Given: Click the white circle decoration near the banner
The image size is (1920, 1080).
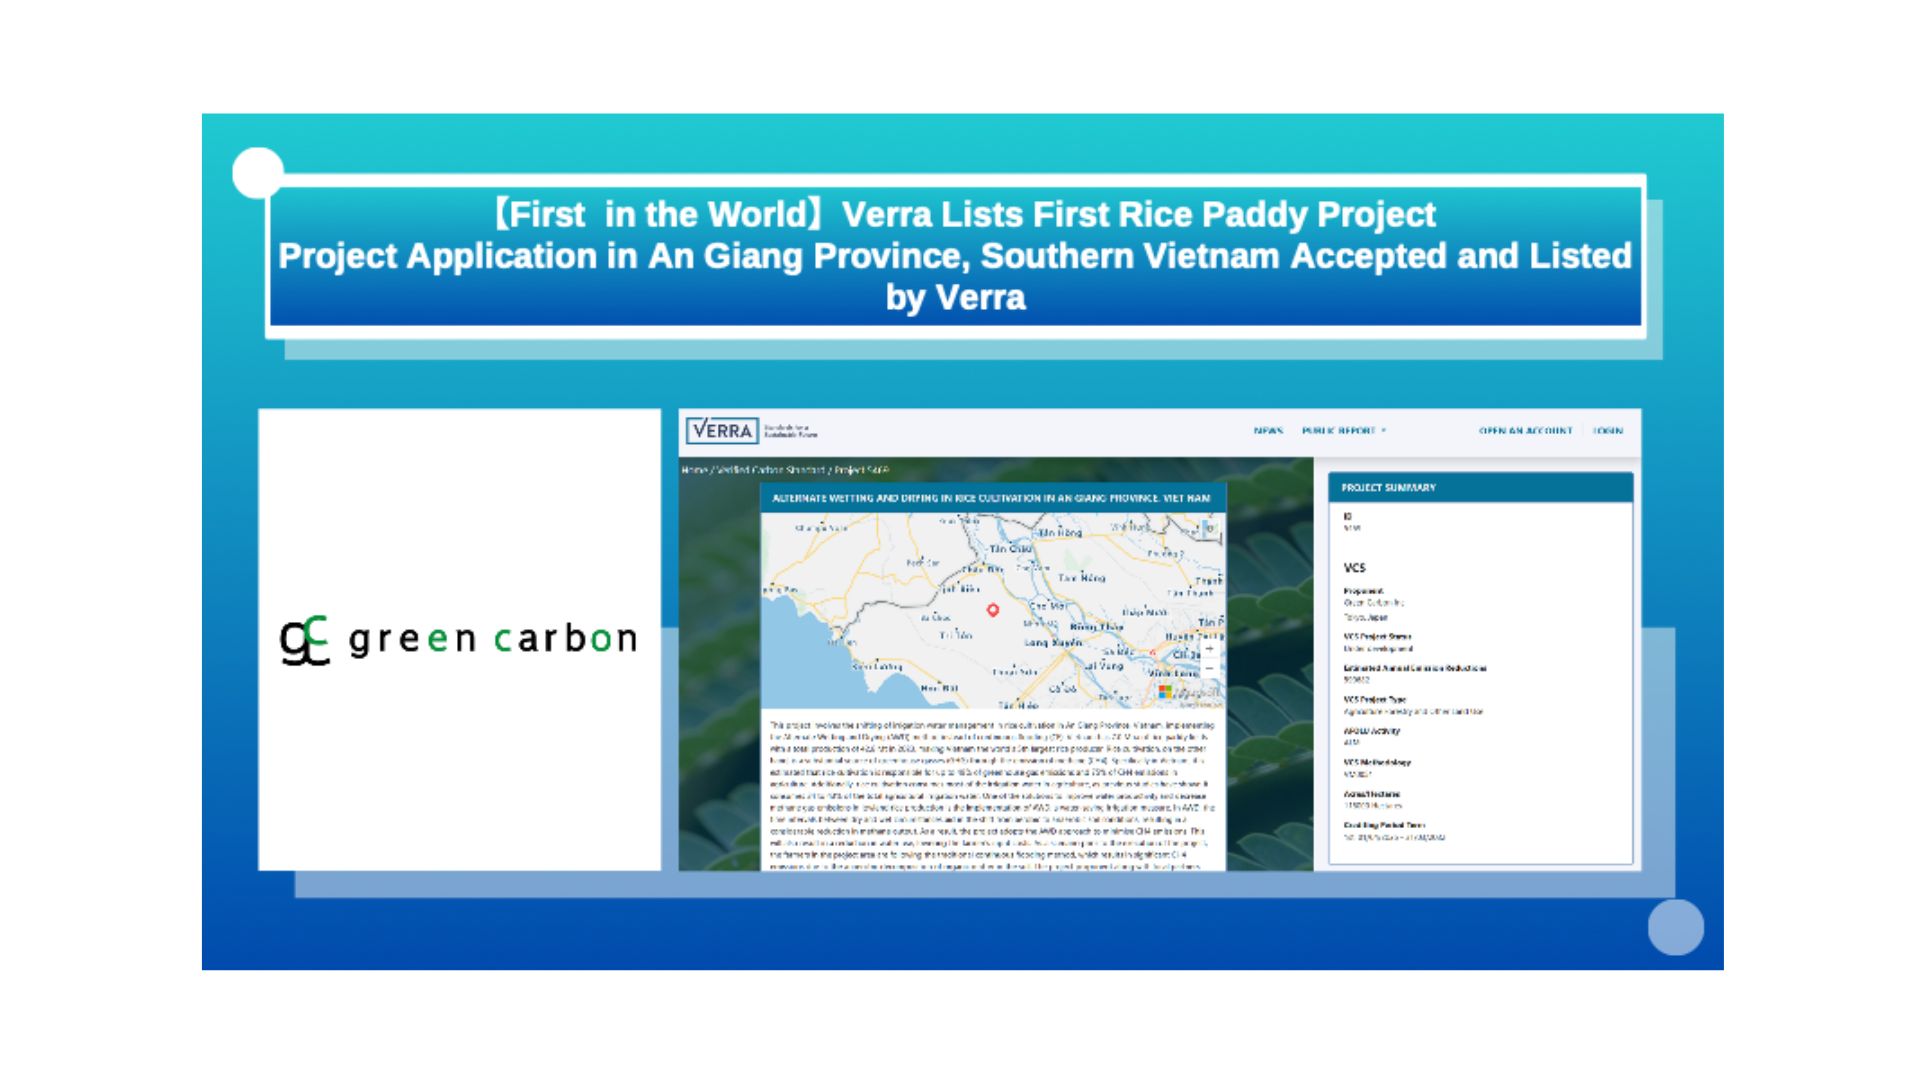Looking at the screenshot, I should [x=259, y=171].
